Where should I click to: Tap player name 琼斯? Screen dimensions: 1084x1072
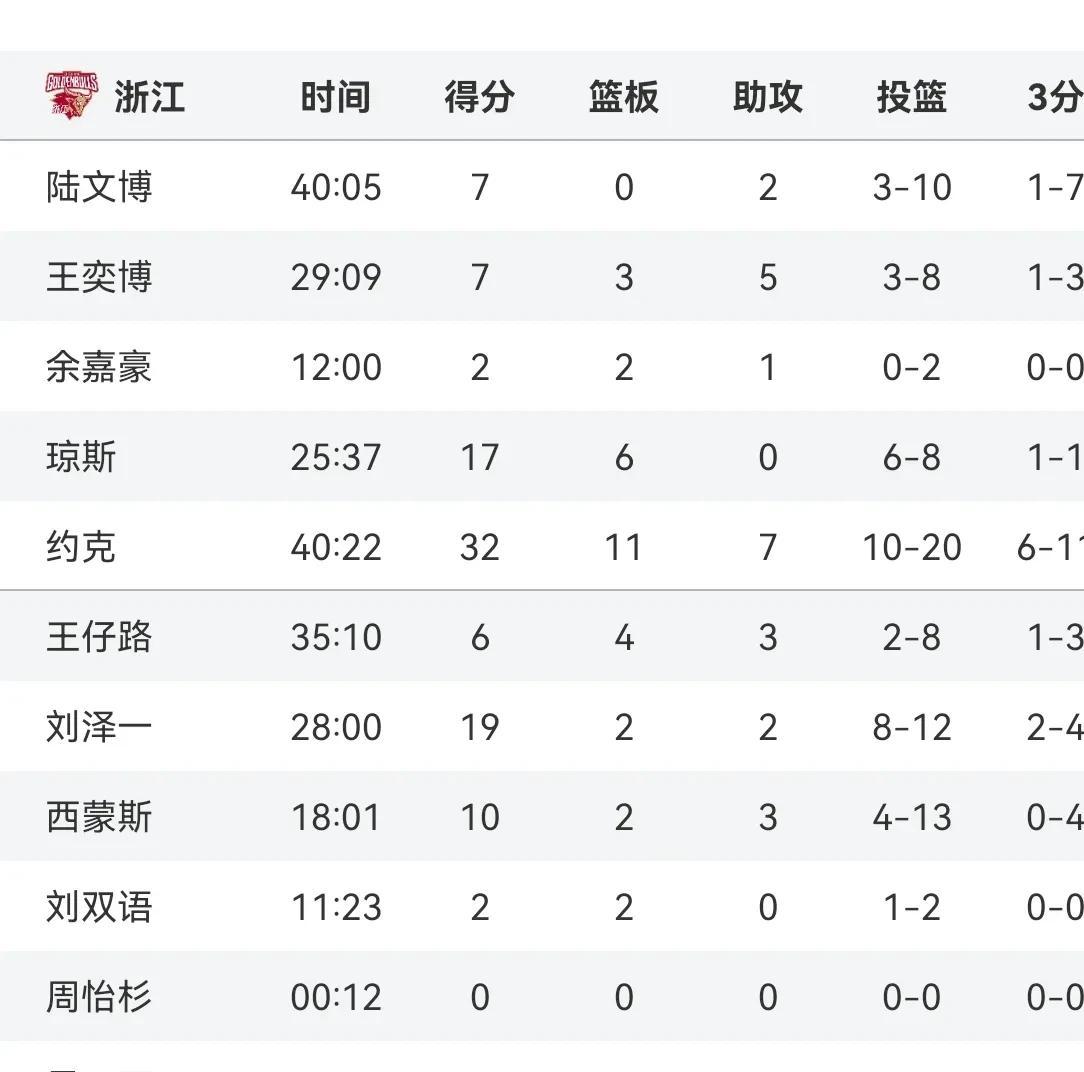[81, 457]
